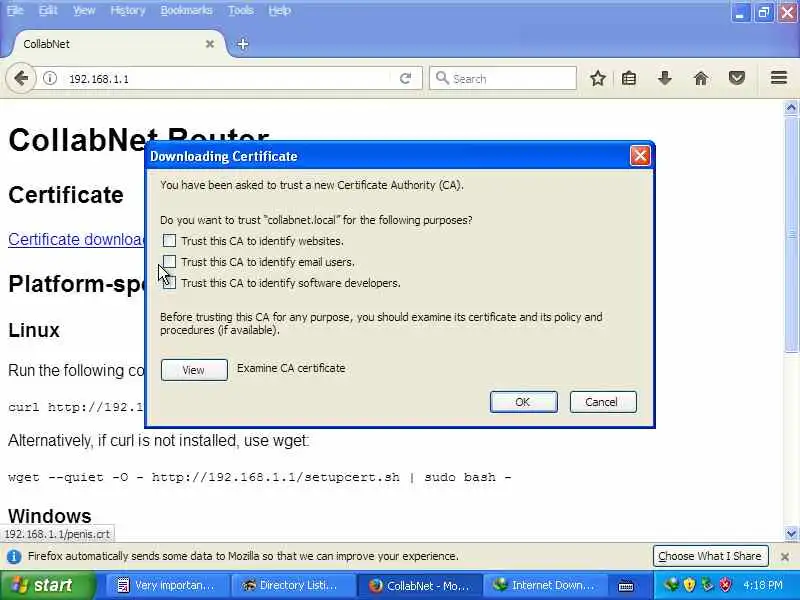Click the search magnifier icon
This screenshot has height=600, width=800.
click(442, 78)
